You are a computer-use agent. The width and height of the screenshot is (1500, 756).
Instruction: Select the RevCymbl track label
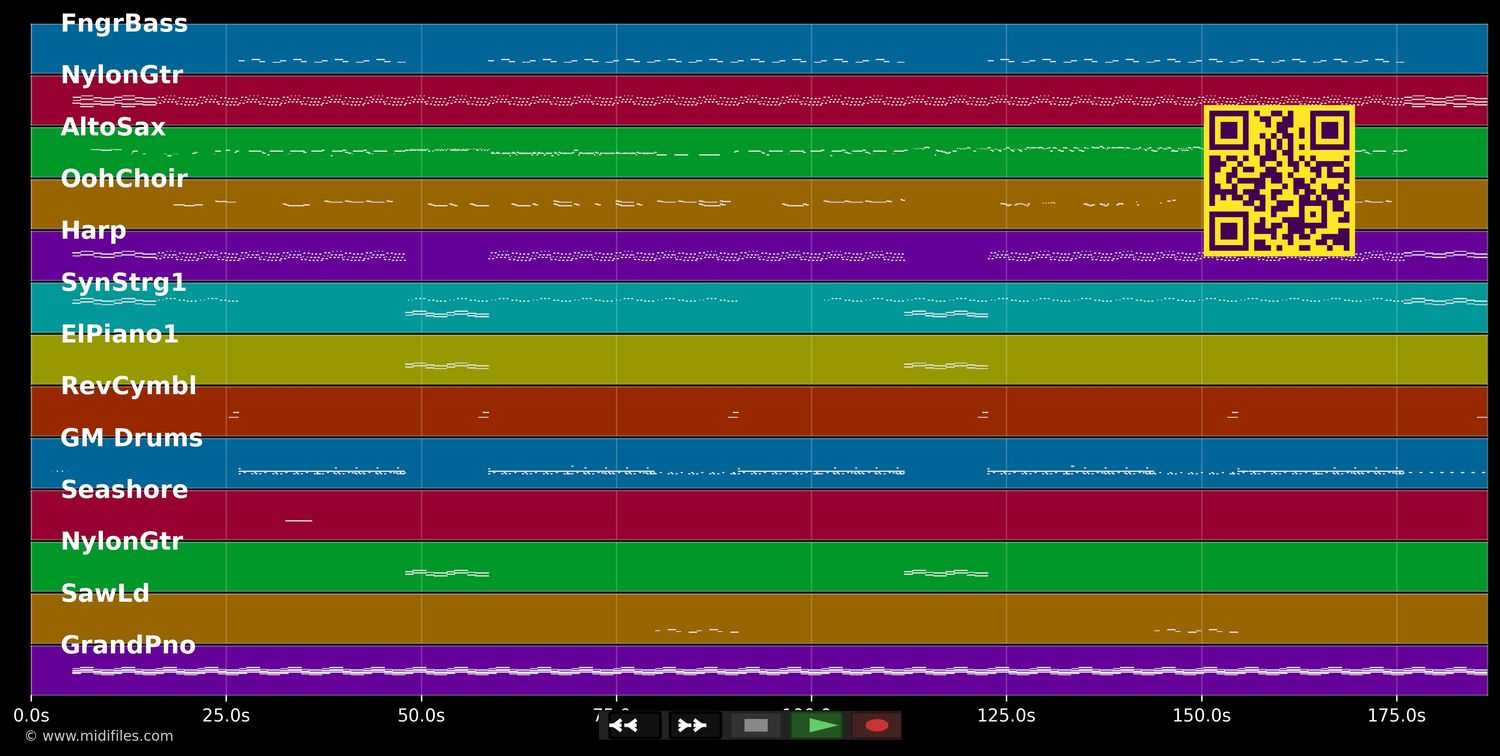pos(128,387)
